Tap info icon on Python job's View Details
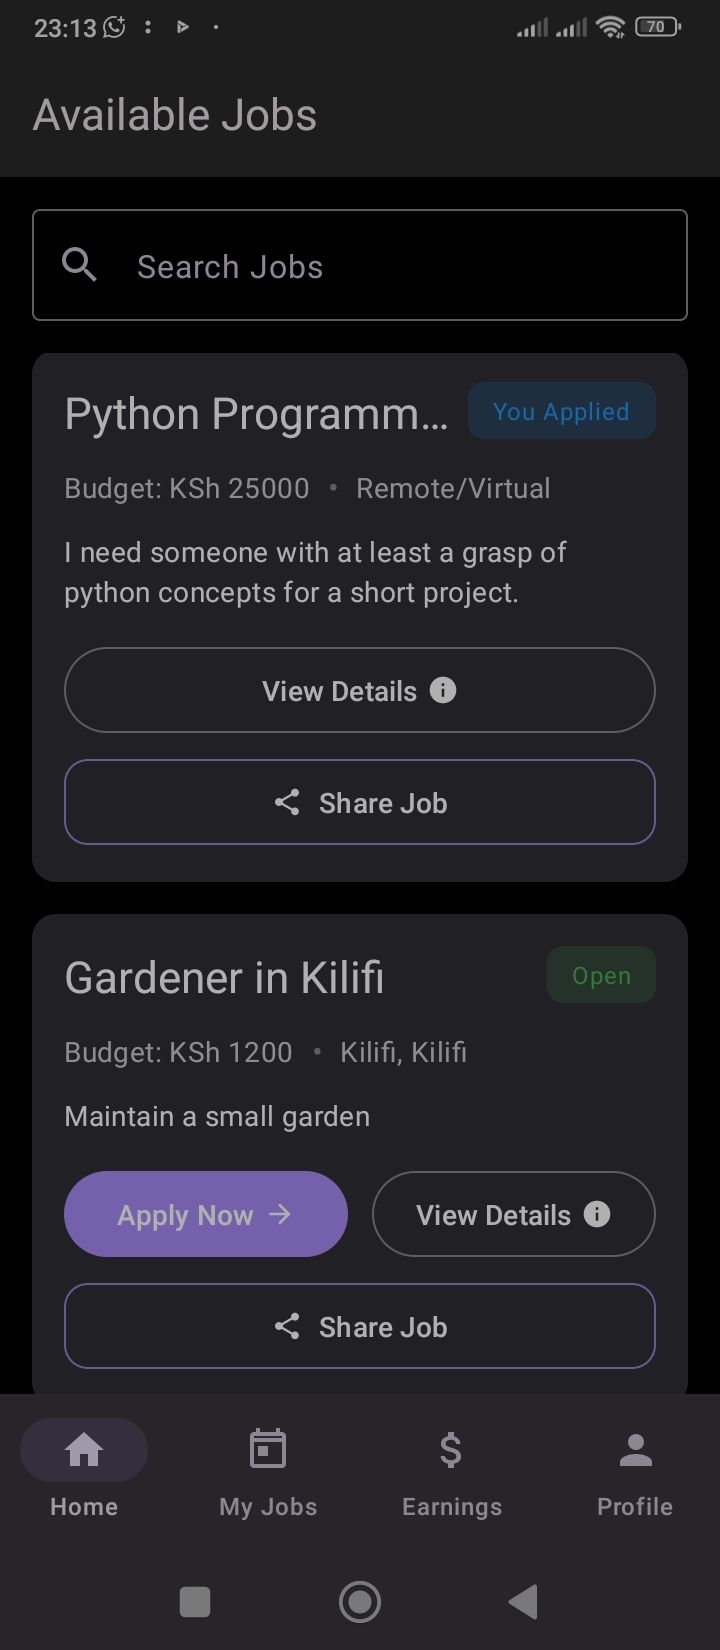 coord(442,690)
